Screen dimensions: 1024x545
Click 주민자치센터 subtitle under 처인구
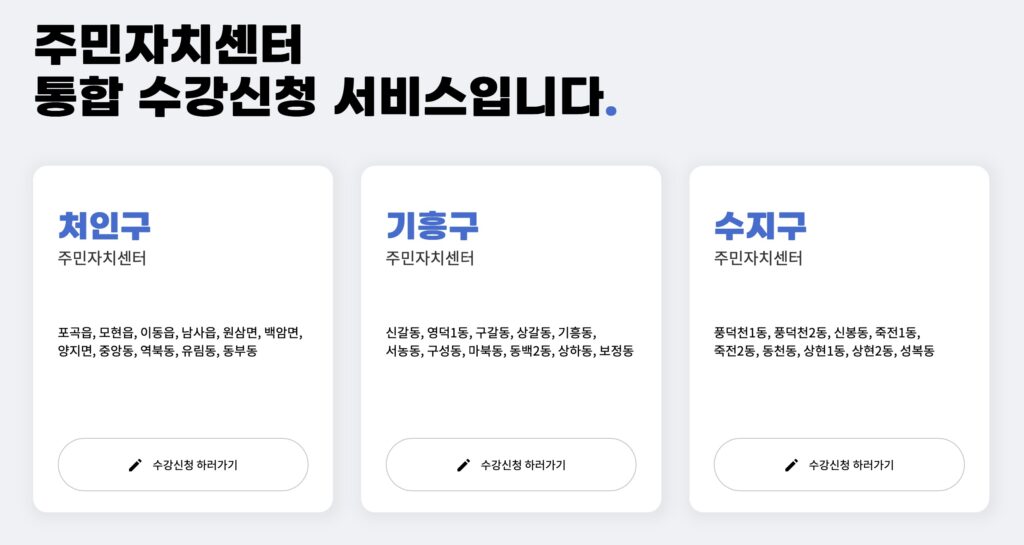[x=102, y=258]
